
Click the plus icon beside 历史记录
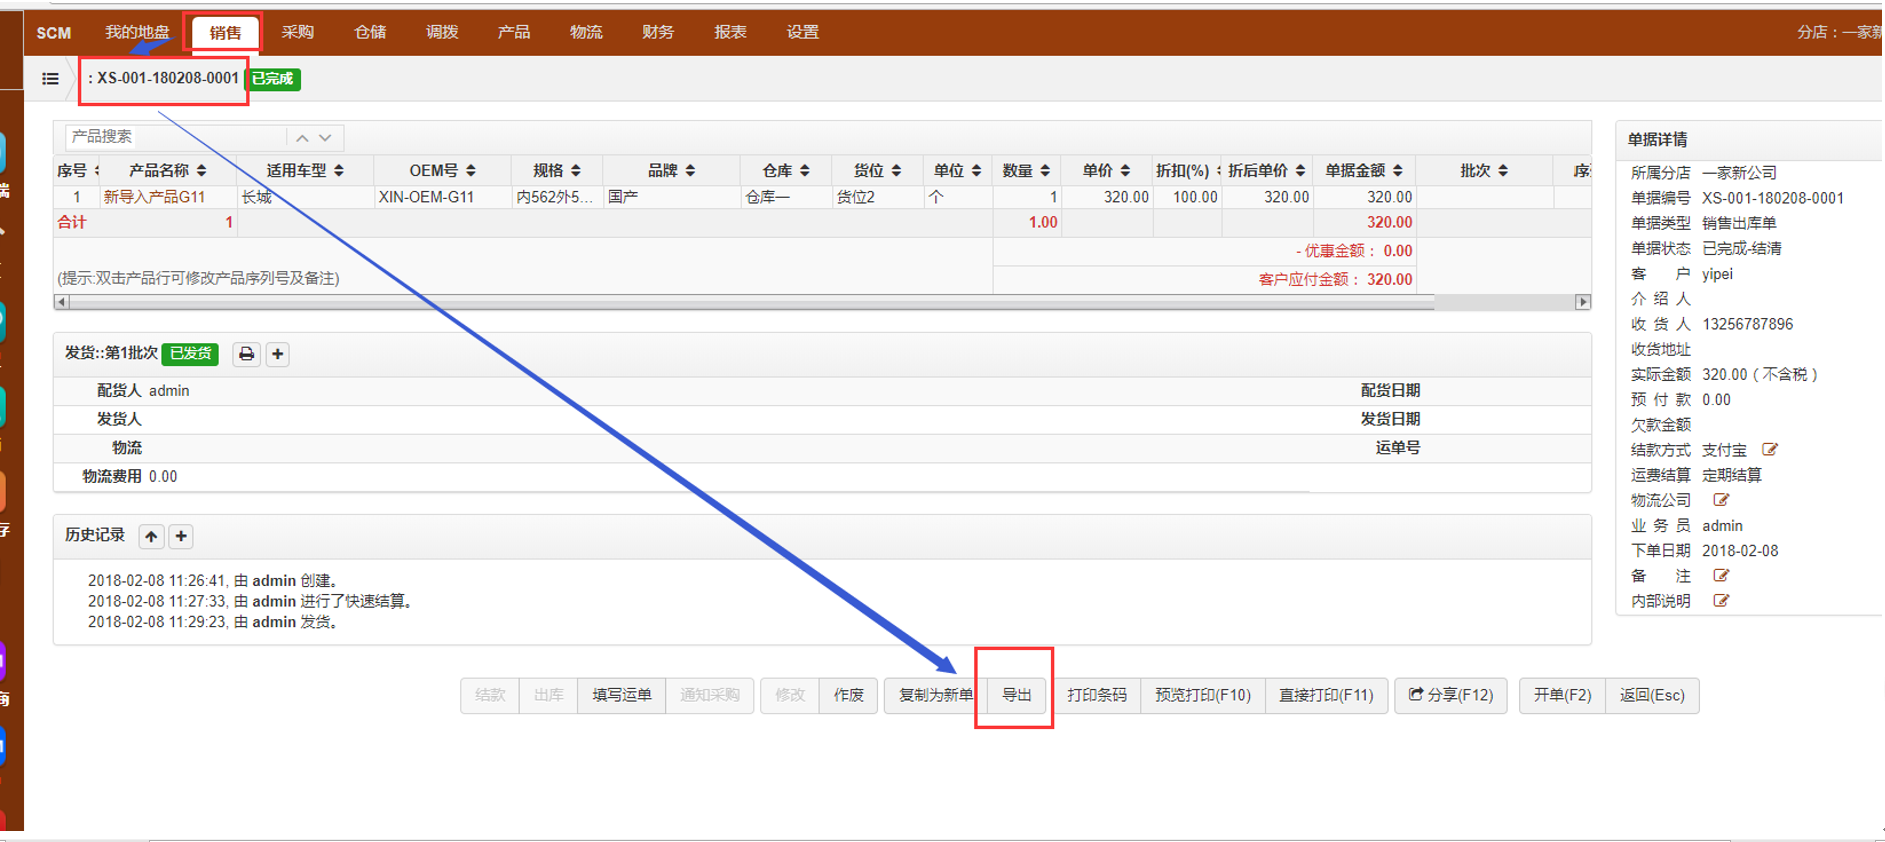181,537
